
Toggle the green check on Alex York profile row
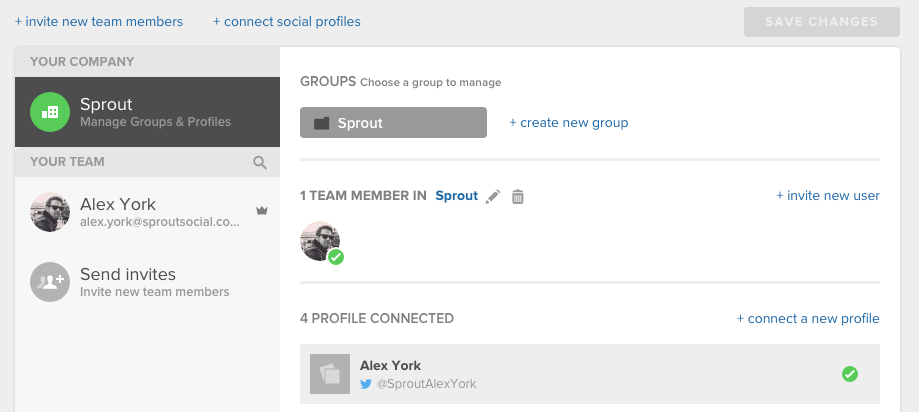[850, 374]
